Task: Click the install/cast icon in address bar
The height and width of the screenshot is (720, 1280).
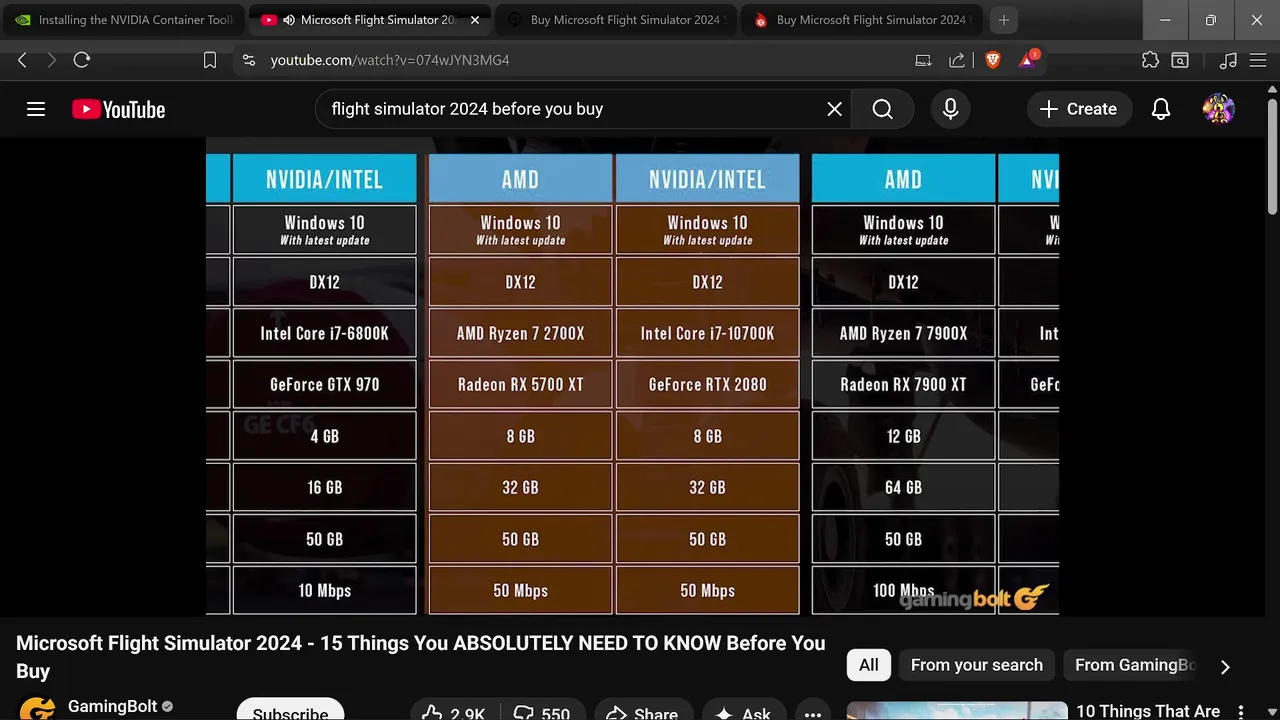Action: tap(923, 60)
